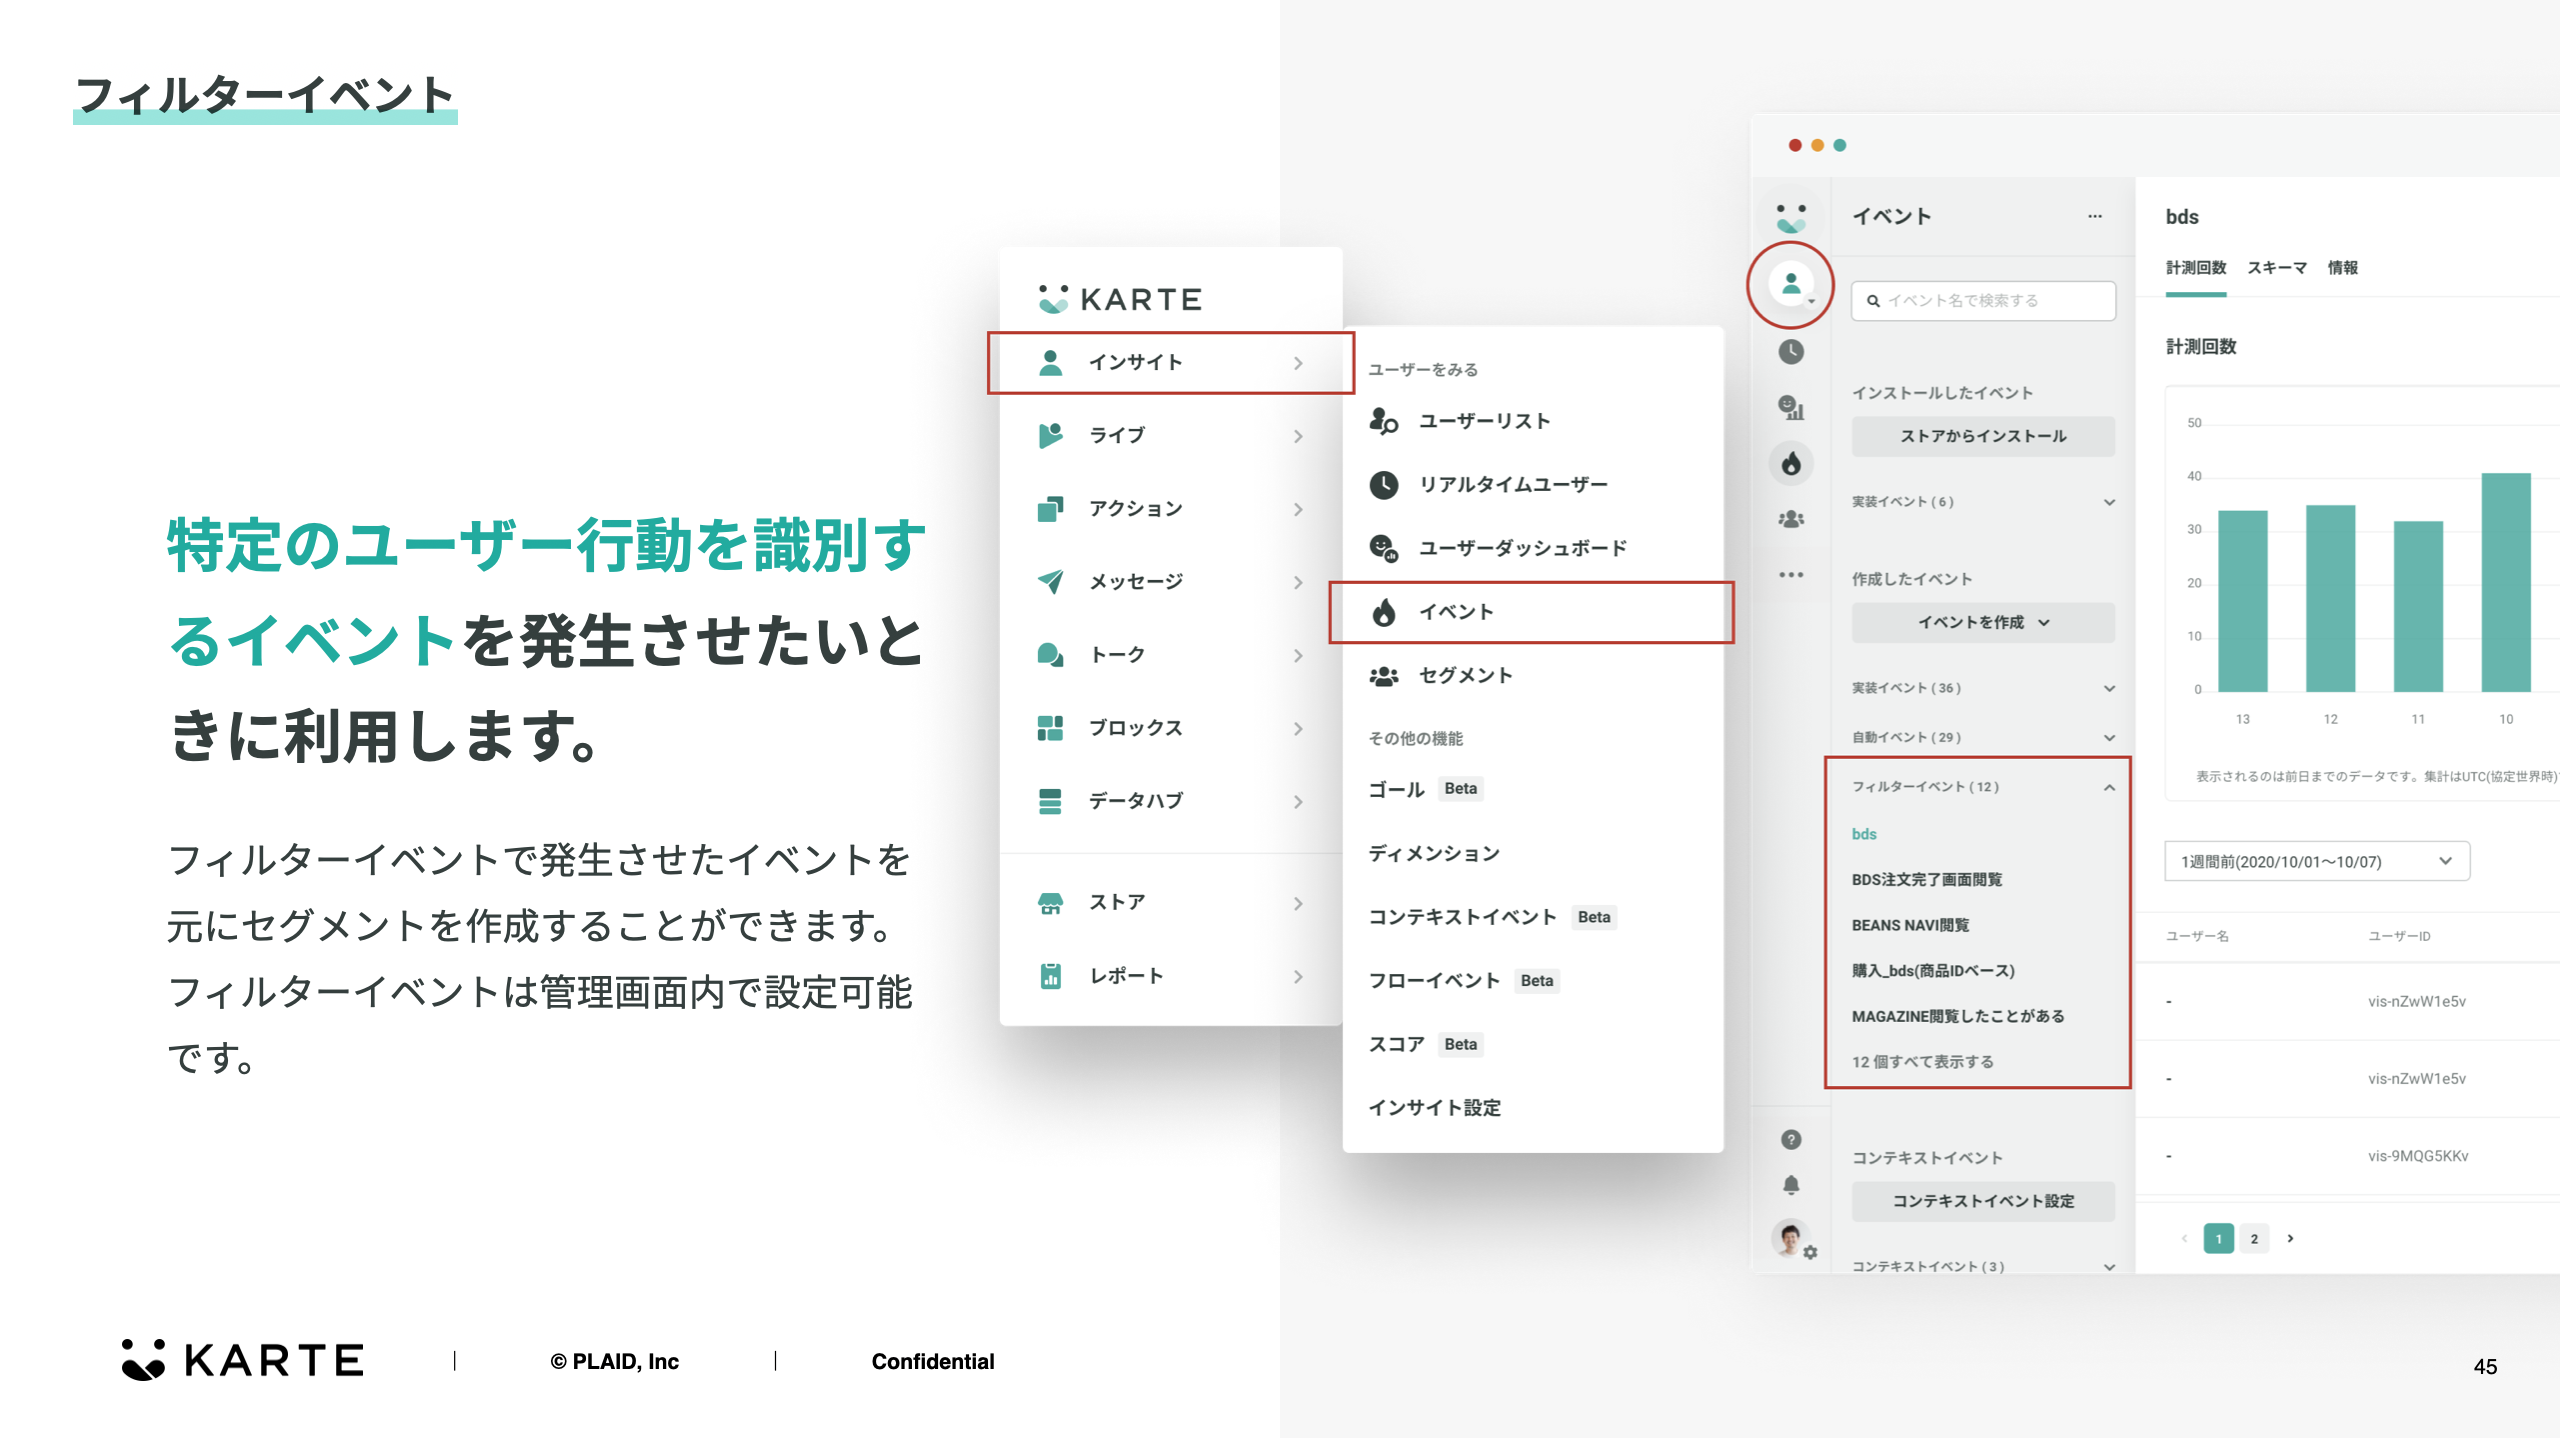Click the notification bell icon
The width and height of the screenshot is (2560, 1438).
(1791, 1185)
